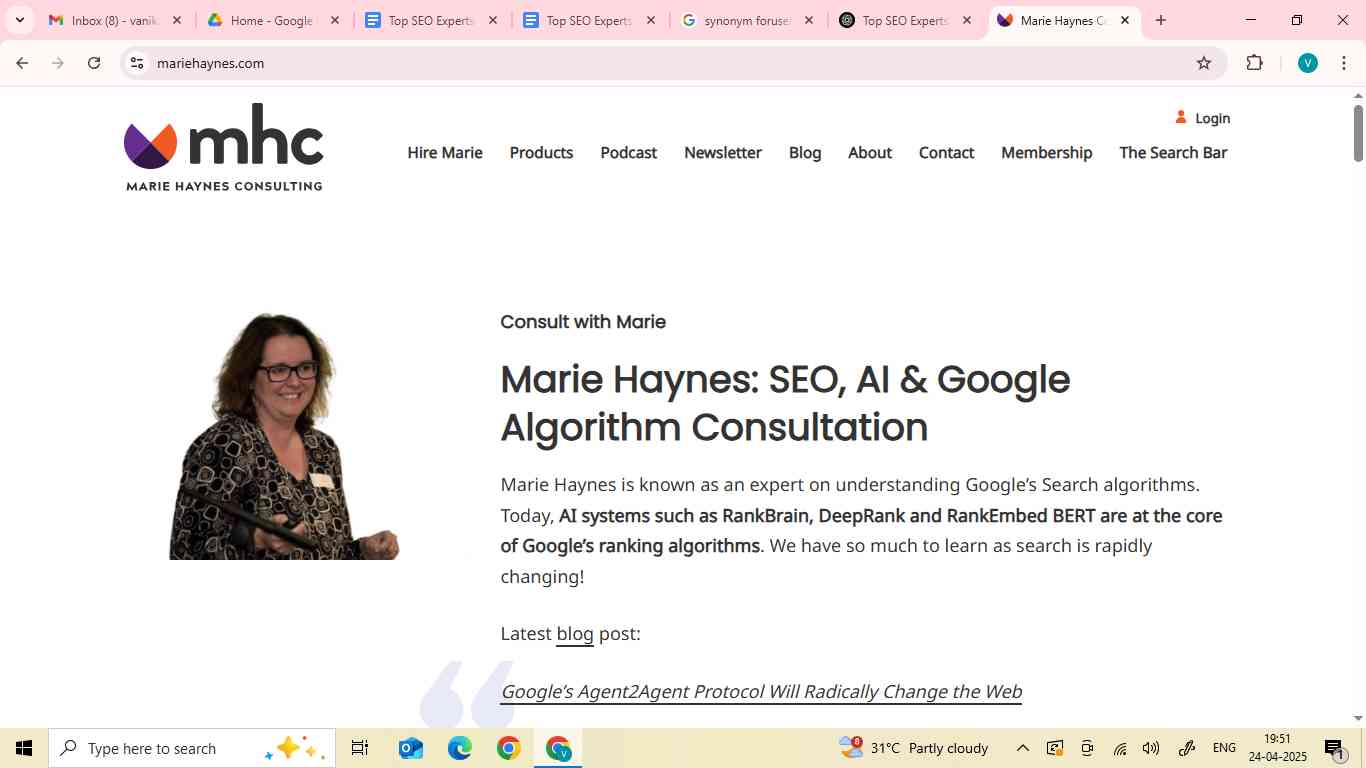Read the Agent2Agent Protocol blog post

pos(761,691)
